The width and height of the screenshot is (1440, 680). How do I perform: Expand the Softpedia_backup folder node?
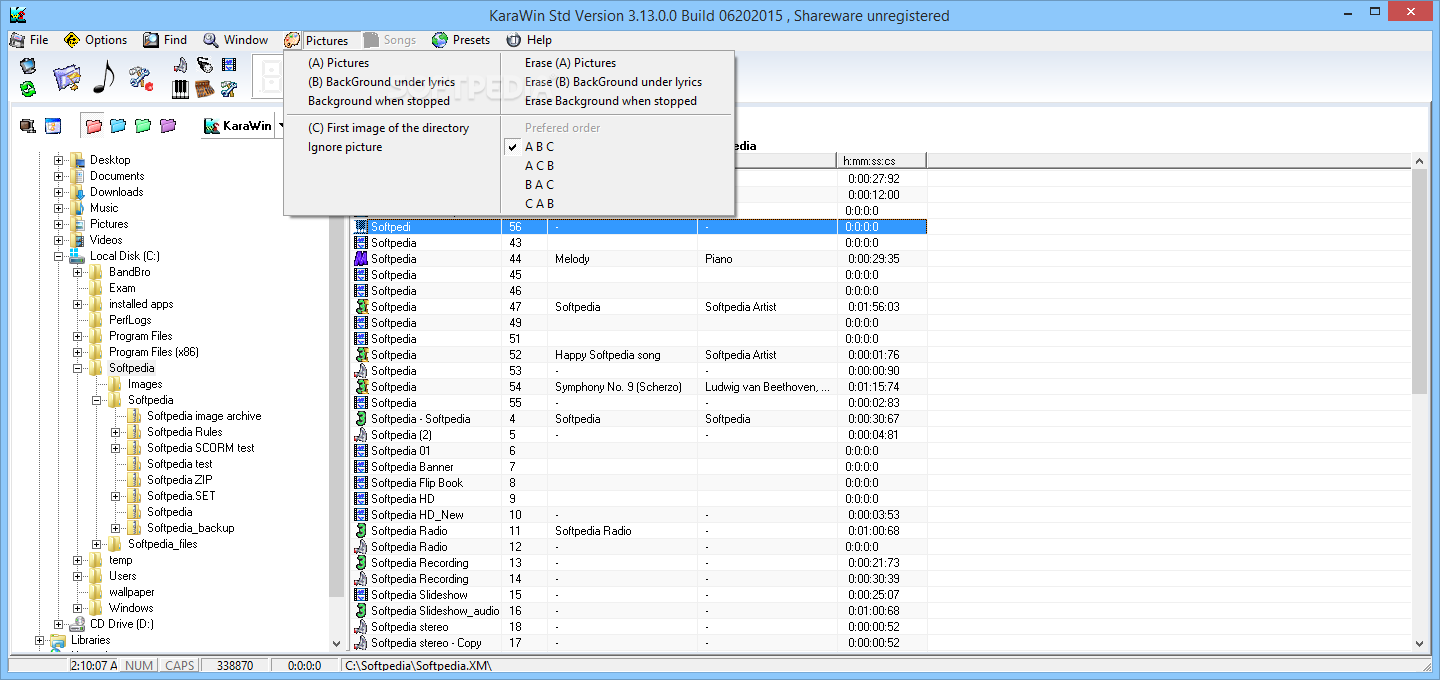(x=116, y=528)
